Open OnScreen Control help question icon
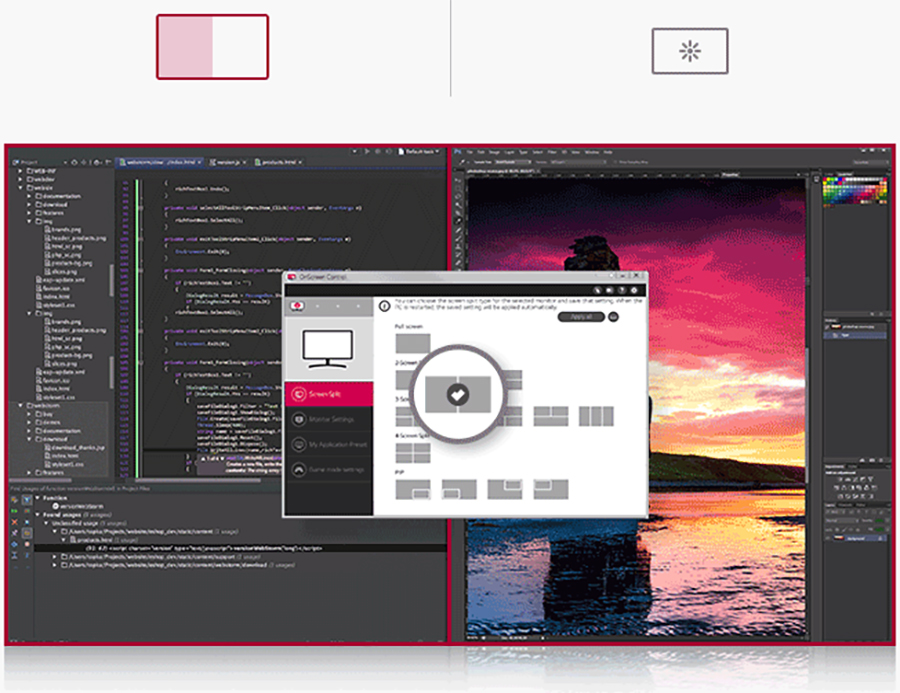Image resolution: width=900 pixels, height=693 pixels. (622, 291)
